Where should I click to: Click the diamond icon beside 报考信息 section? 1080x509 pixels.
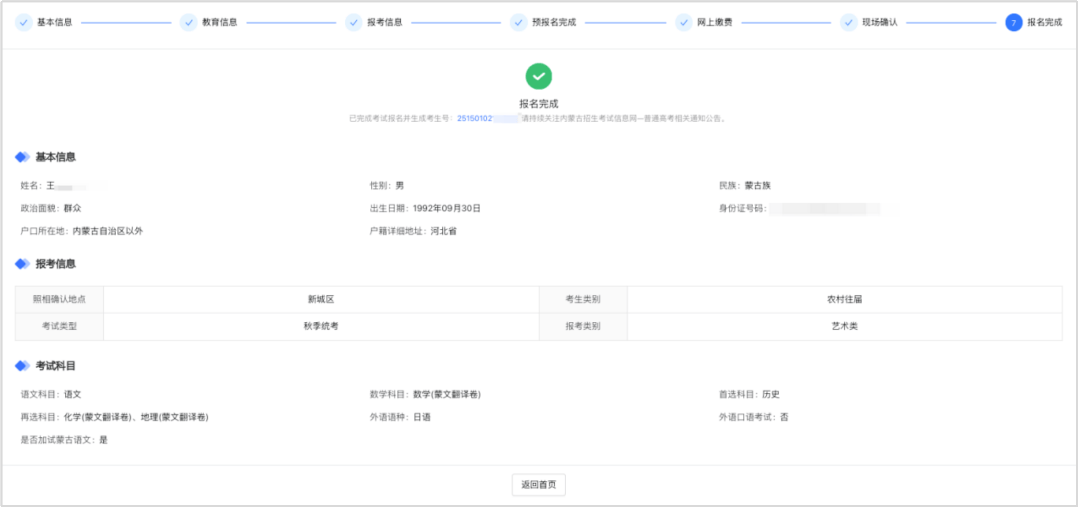tap(22, 264)
